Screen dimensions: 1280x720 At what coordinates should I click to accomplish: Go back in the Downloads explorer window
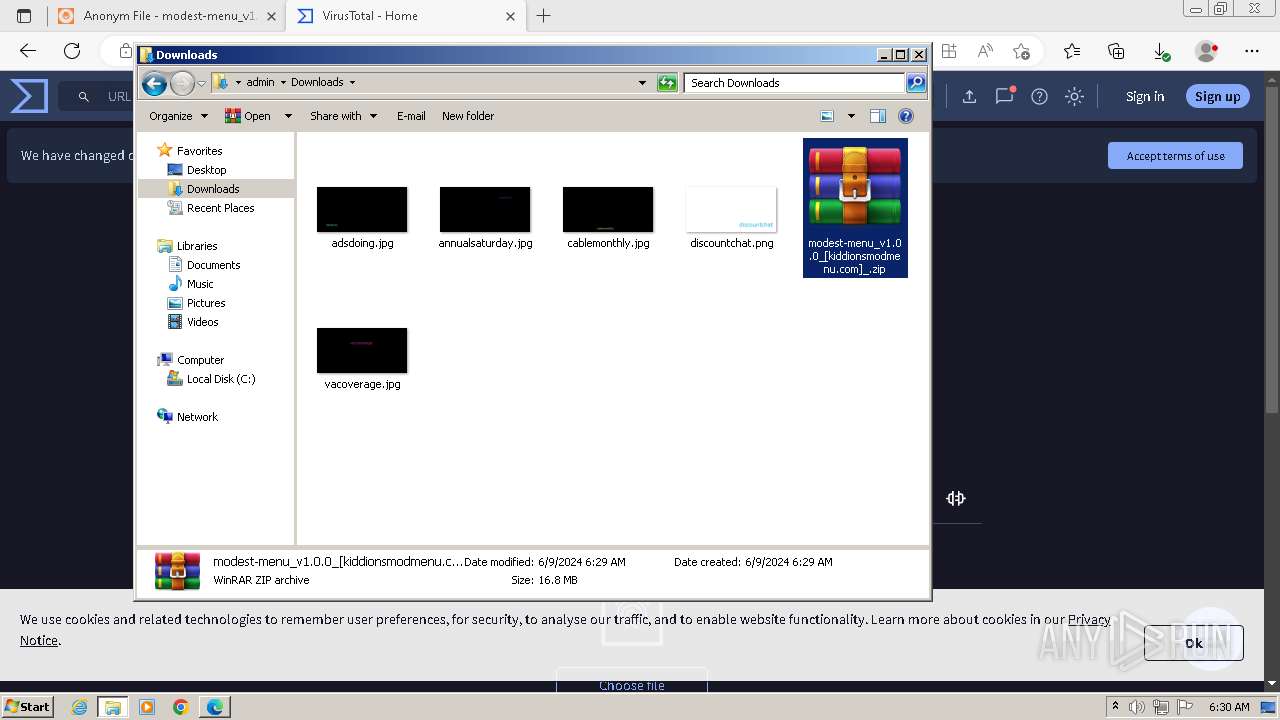pos(154,83)
